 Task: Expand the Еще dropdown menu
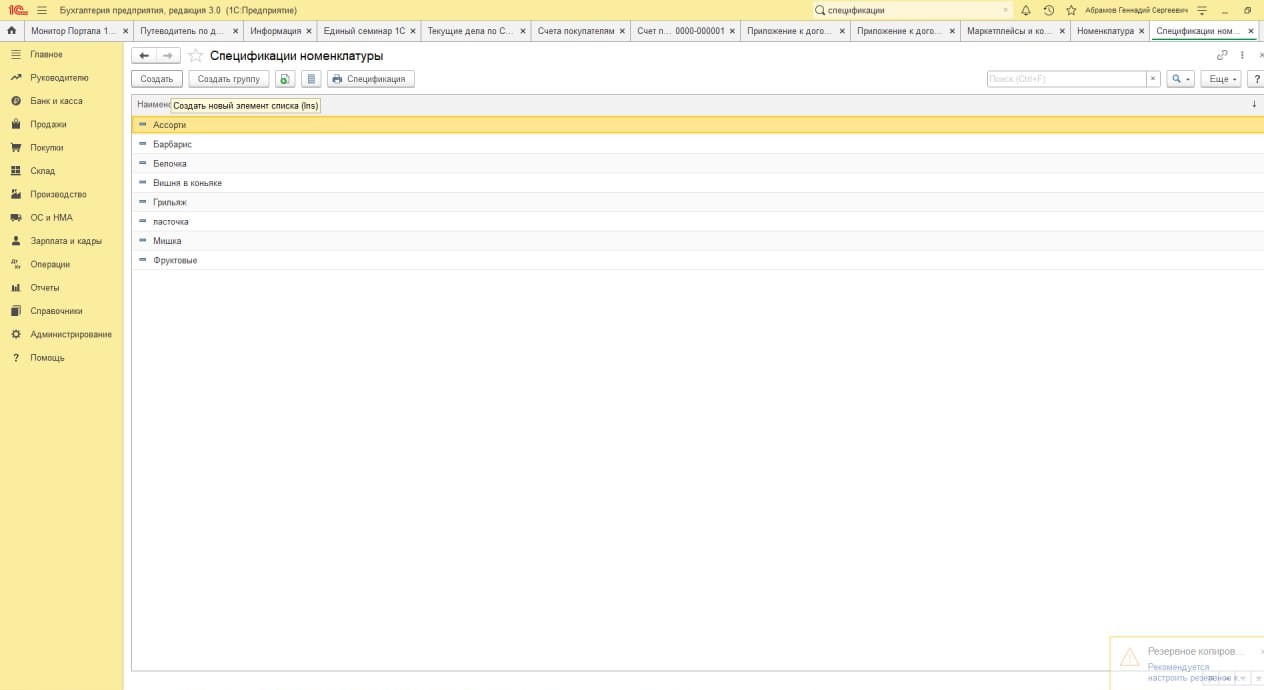(x=1220, y=79)
